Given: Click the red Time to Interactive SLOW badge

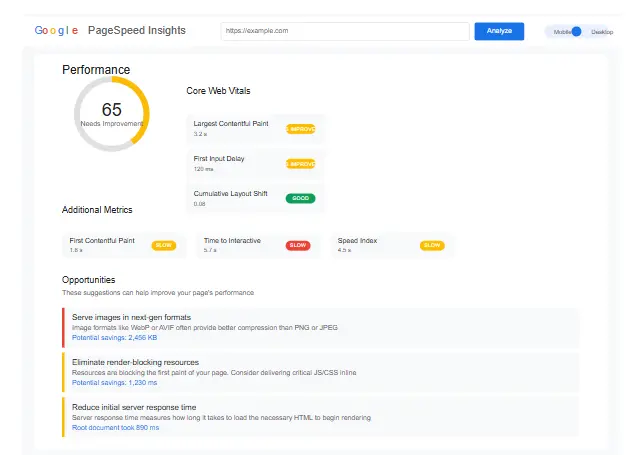Looking at the screenshot, I should point(298,245).
